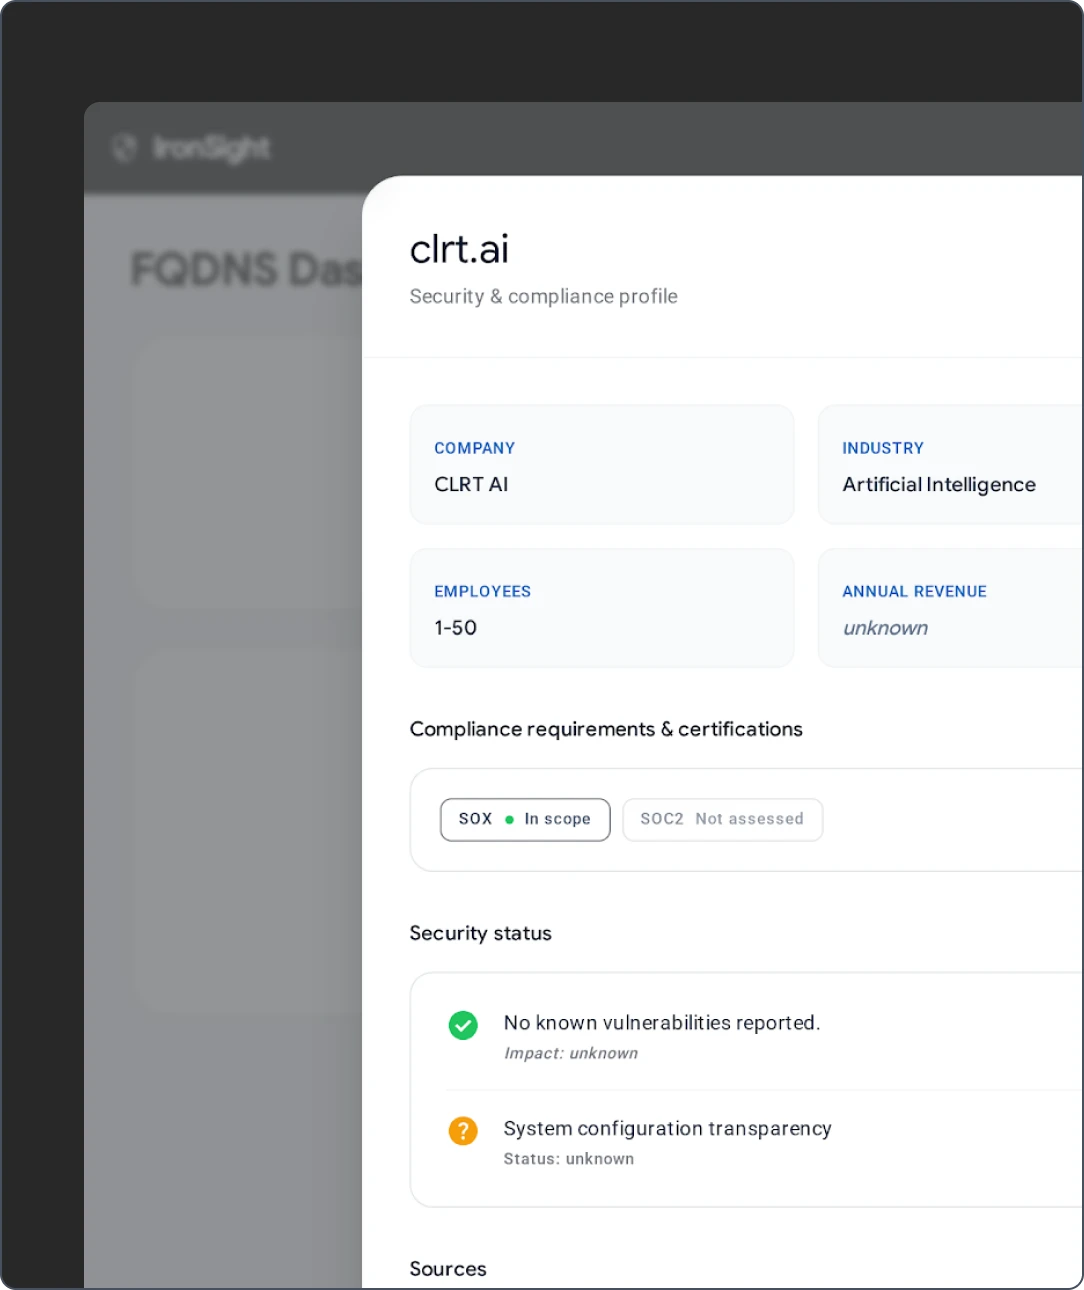The height and width of the screenshot is (1290, 1084).
Task: Open the Industry Artificial Intelligence card
Action: click(951, 465)
